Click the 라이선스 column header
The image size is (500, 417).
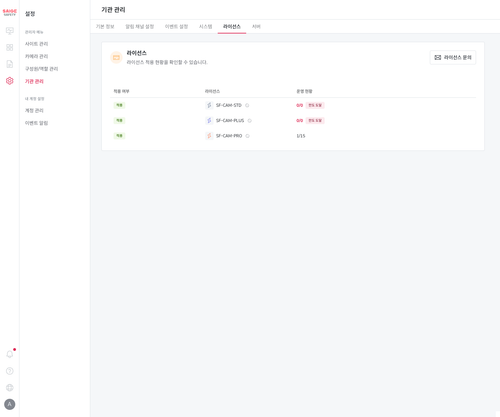(212, 91)
